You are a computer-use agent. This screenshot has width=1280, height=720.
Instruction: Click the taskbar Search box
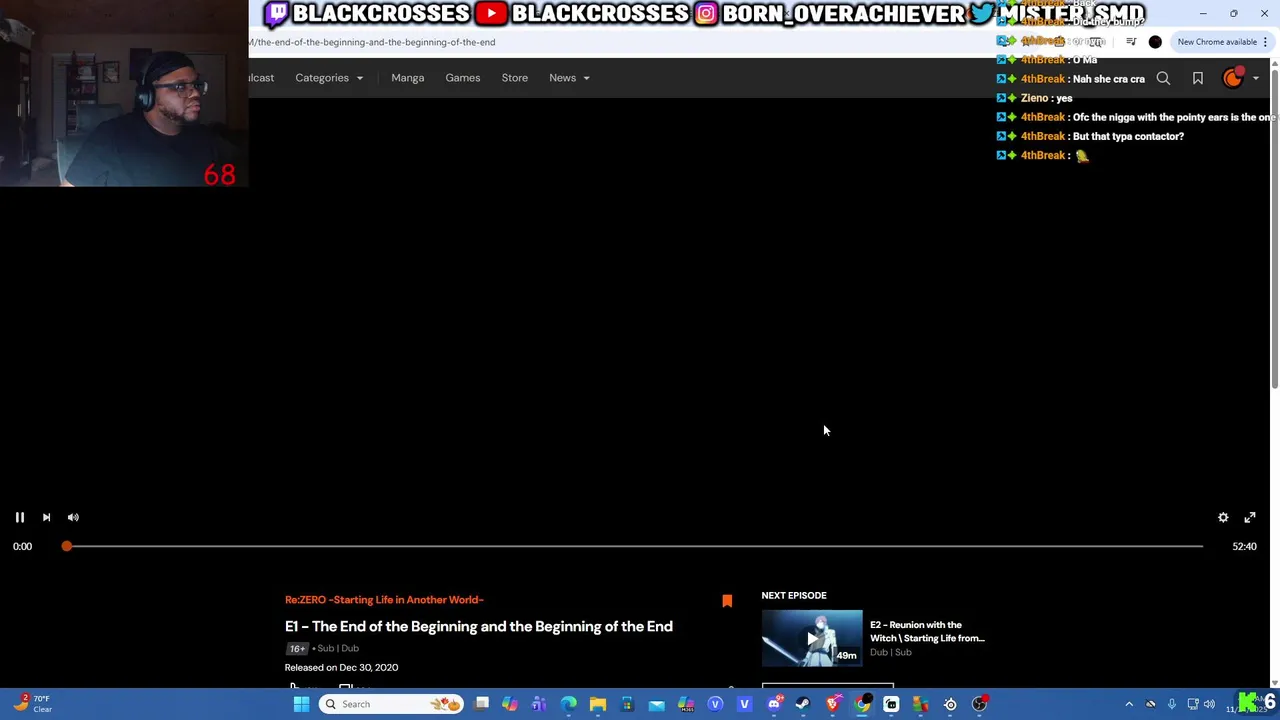pyautogui.click(x=392, y=704)
